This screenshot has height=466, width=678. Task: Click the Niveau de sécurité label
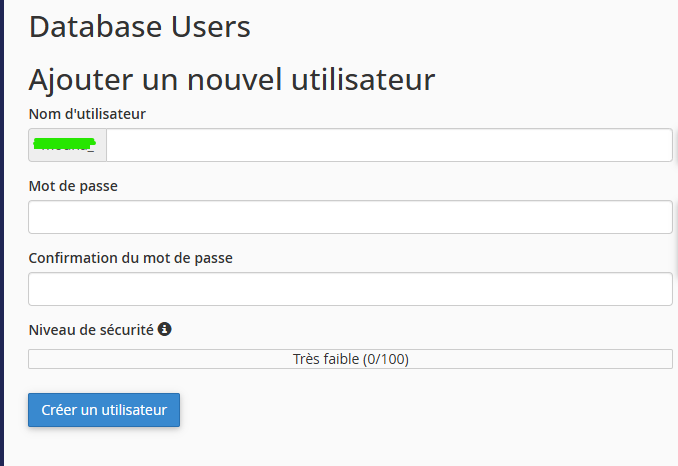(91, 330)
